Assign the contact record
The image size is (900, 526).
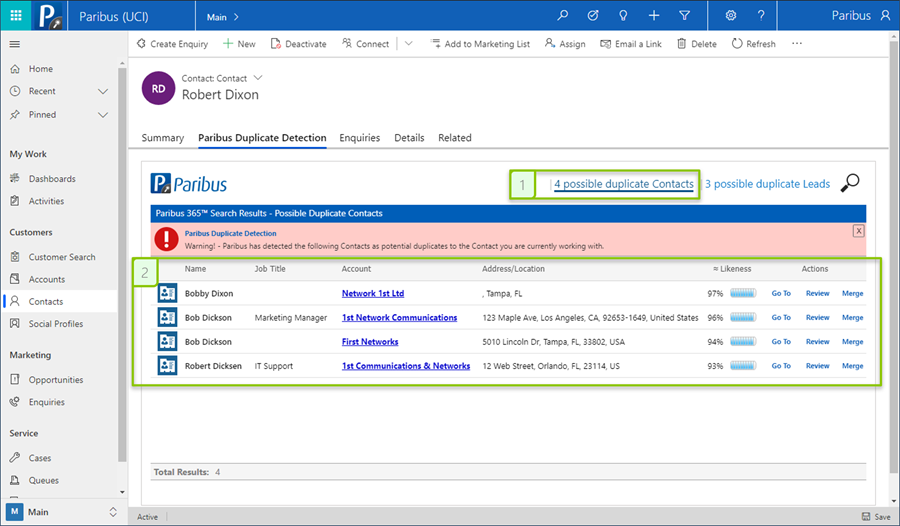(x=565, y=44)
